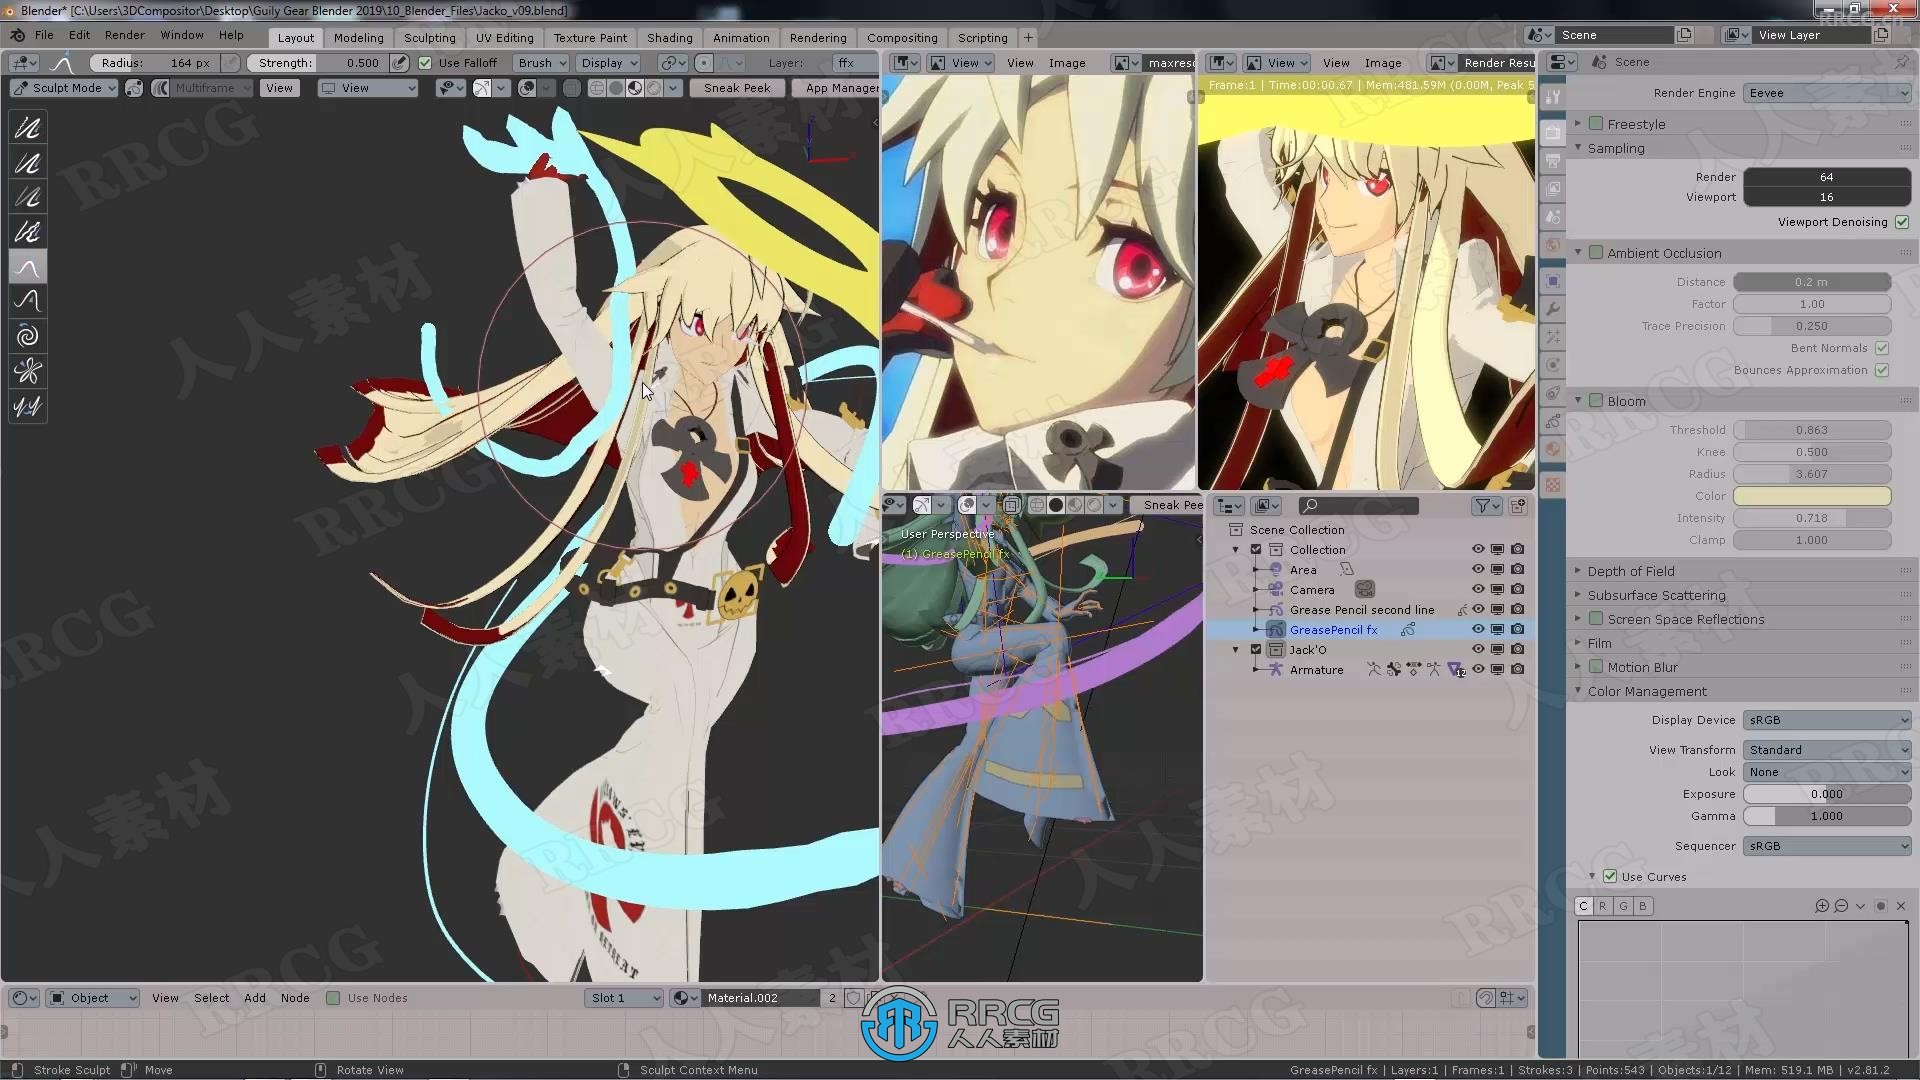Open the World properties tab icon
This screenshot has height=1080, width=1920.
click(x=1553, y=244)
